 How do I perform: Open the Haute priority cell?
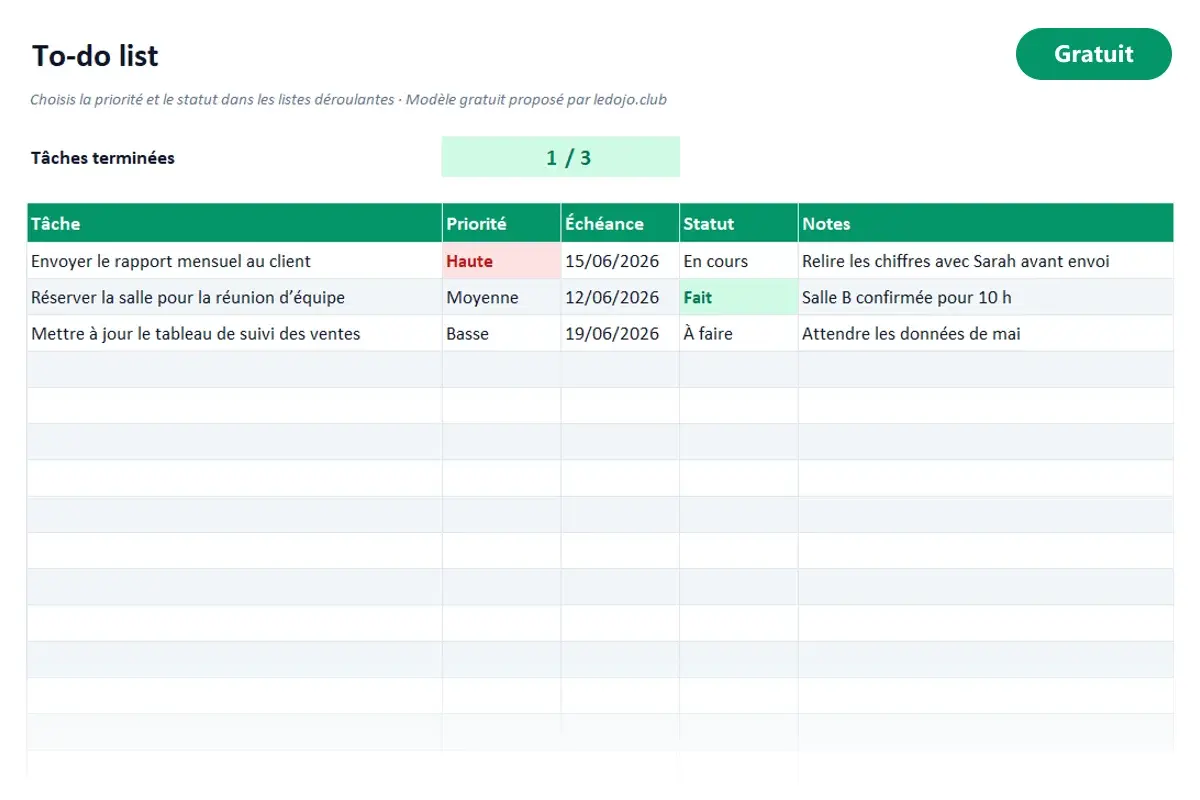coord(501,261)
